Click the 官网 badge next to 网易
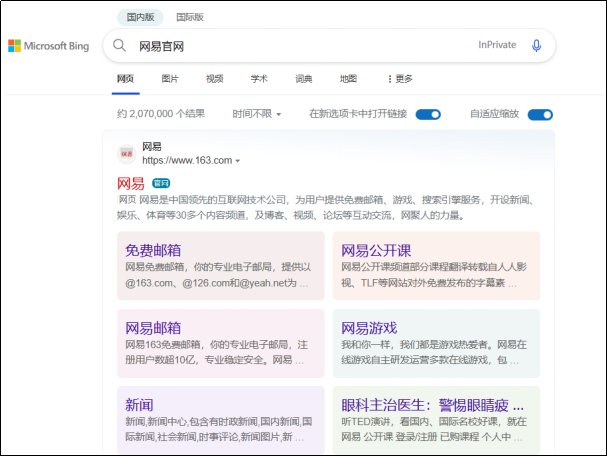Screen dimensions: 607x456 [161, 183]
